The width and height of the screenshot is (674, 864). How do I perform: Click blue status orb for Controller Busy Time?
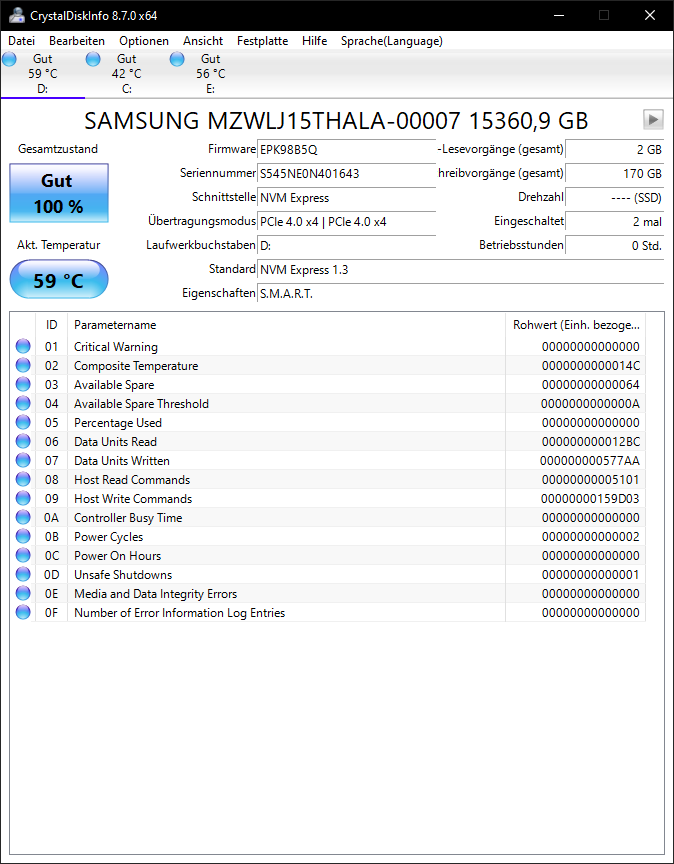[x=23, y=517]
